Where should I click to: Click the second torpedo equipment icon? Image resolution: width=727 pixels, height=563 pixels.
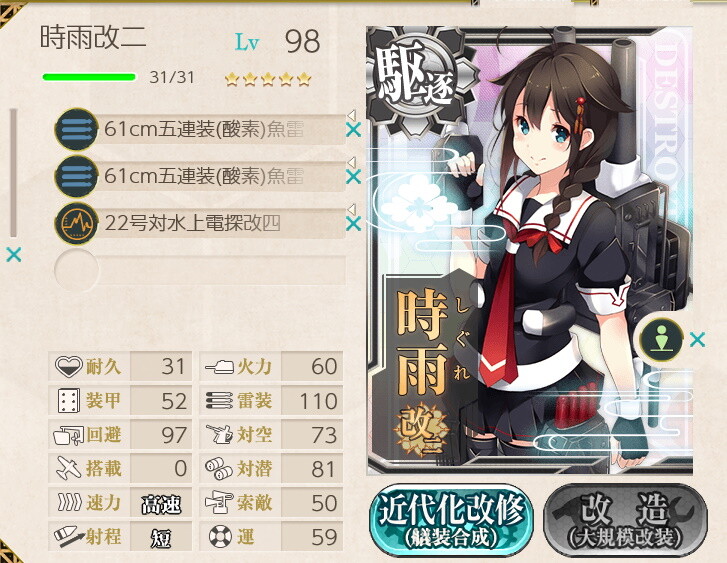click(76, 177)
